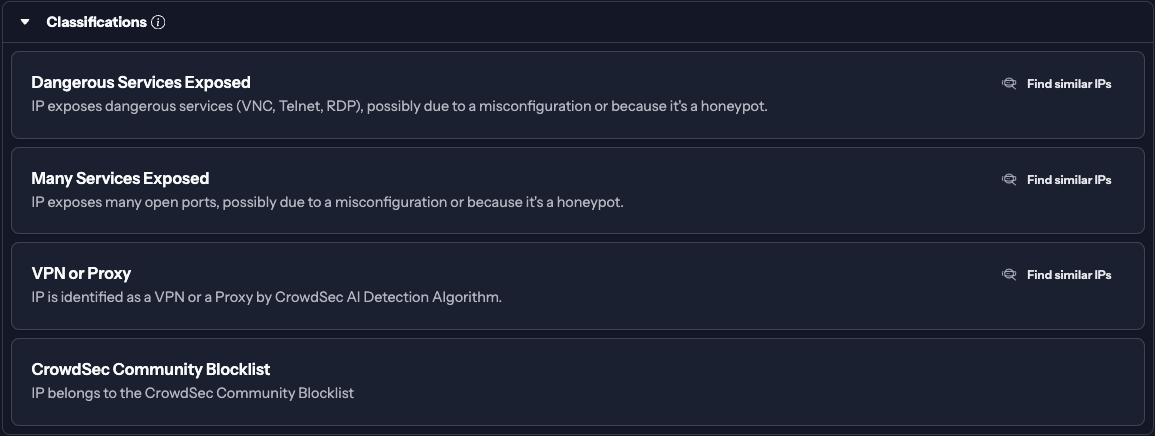The width and height of the screenshot is (1155, 436).
Task: Click 'IP belongs to the CrowdSec Community Blocklist' description
Action: click(x=192, y=393)
